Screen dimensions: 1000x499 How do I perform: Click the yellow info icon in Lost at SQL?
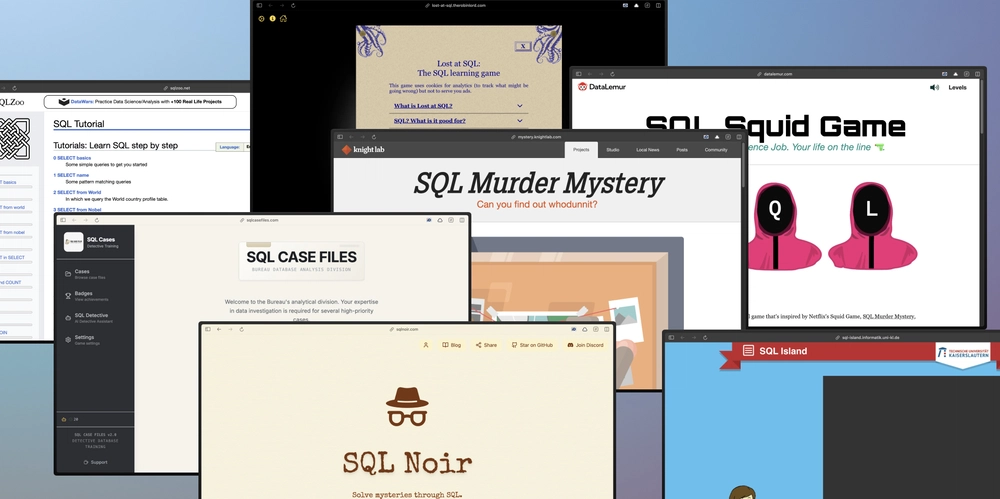tap(272, 18)
